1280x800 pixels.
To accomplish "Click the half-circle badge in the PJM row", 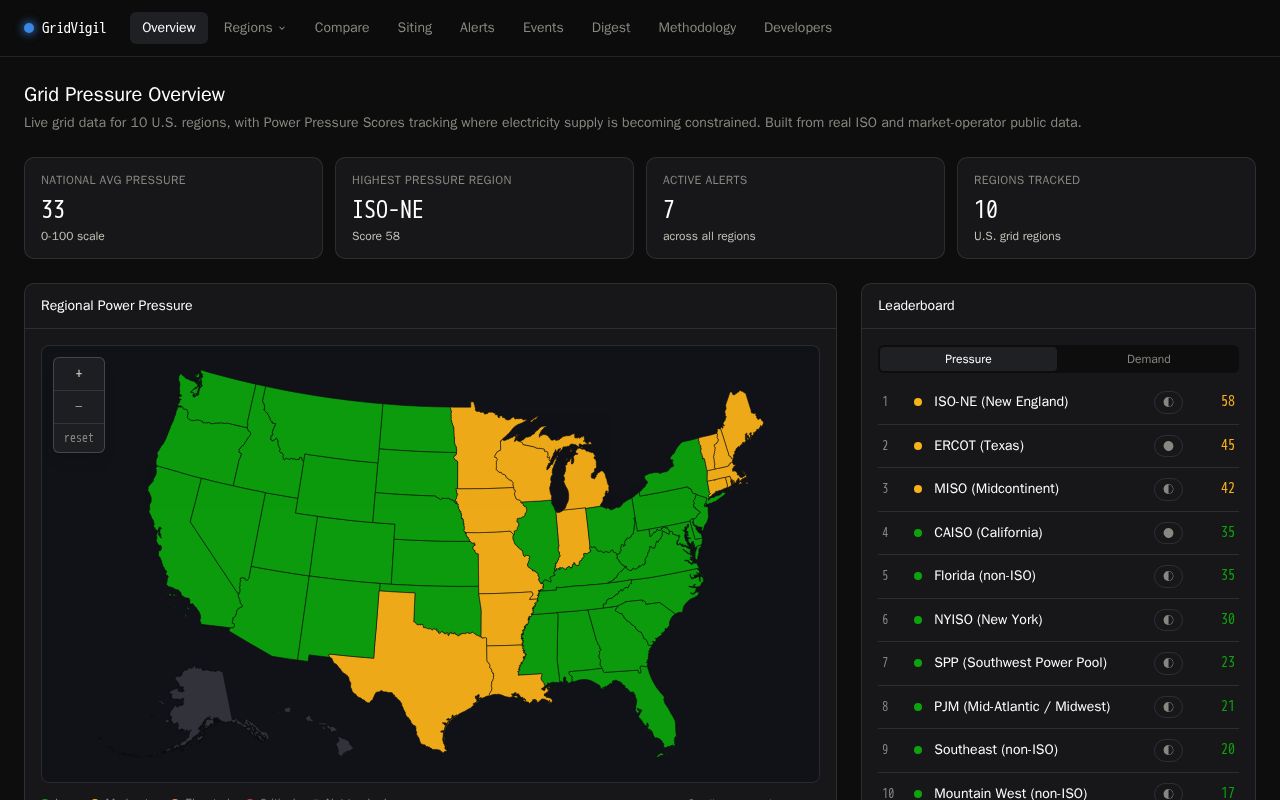I will [1168, 707].
